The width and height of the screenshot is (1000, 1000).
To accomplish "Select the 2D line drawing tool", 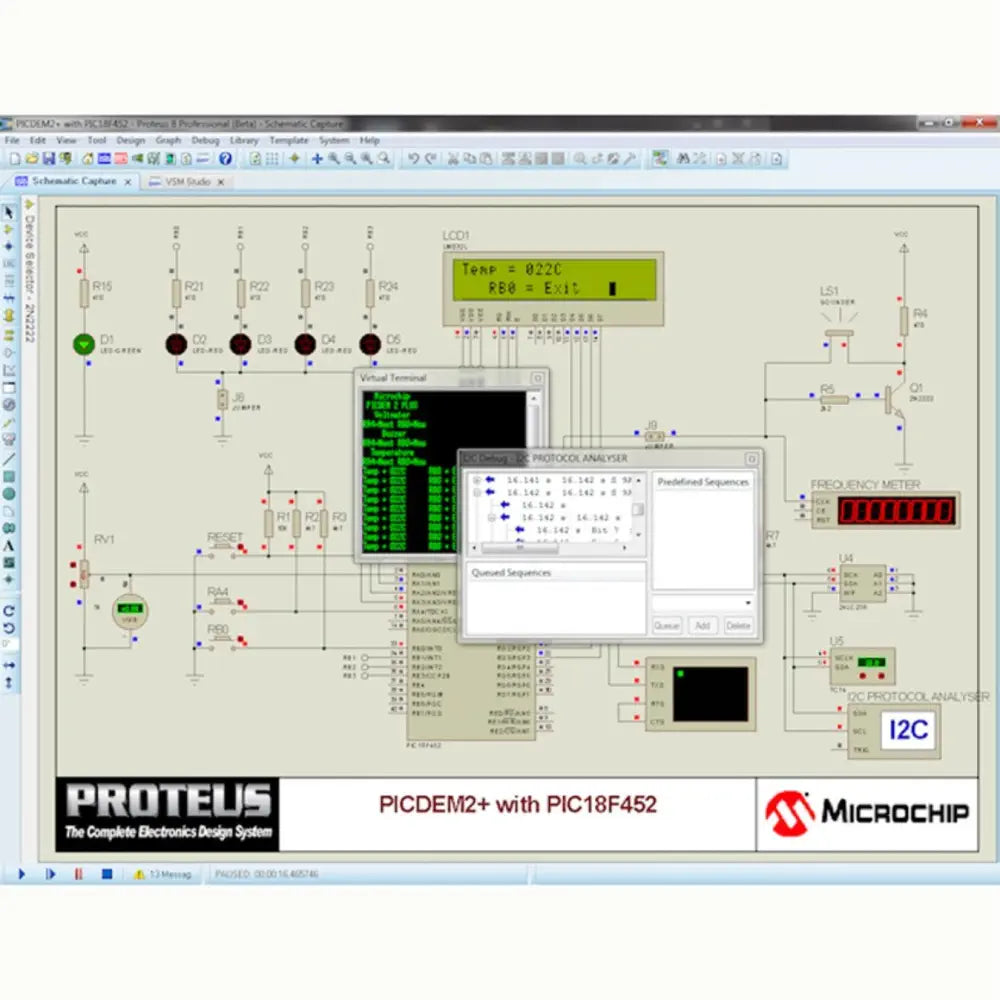I will 9,459.
